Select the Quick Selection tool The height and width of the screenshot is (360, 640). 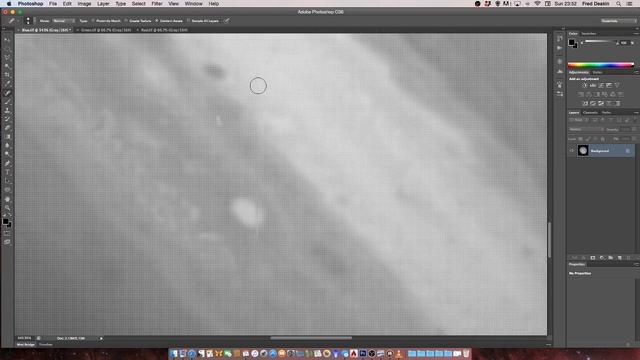7,66
